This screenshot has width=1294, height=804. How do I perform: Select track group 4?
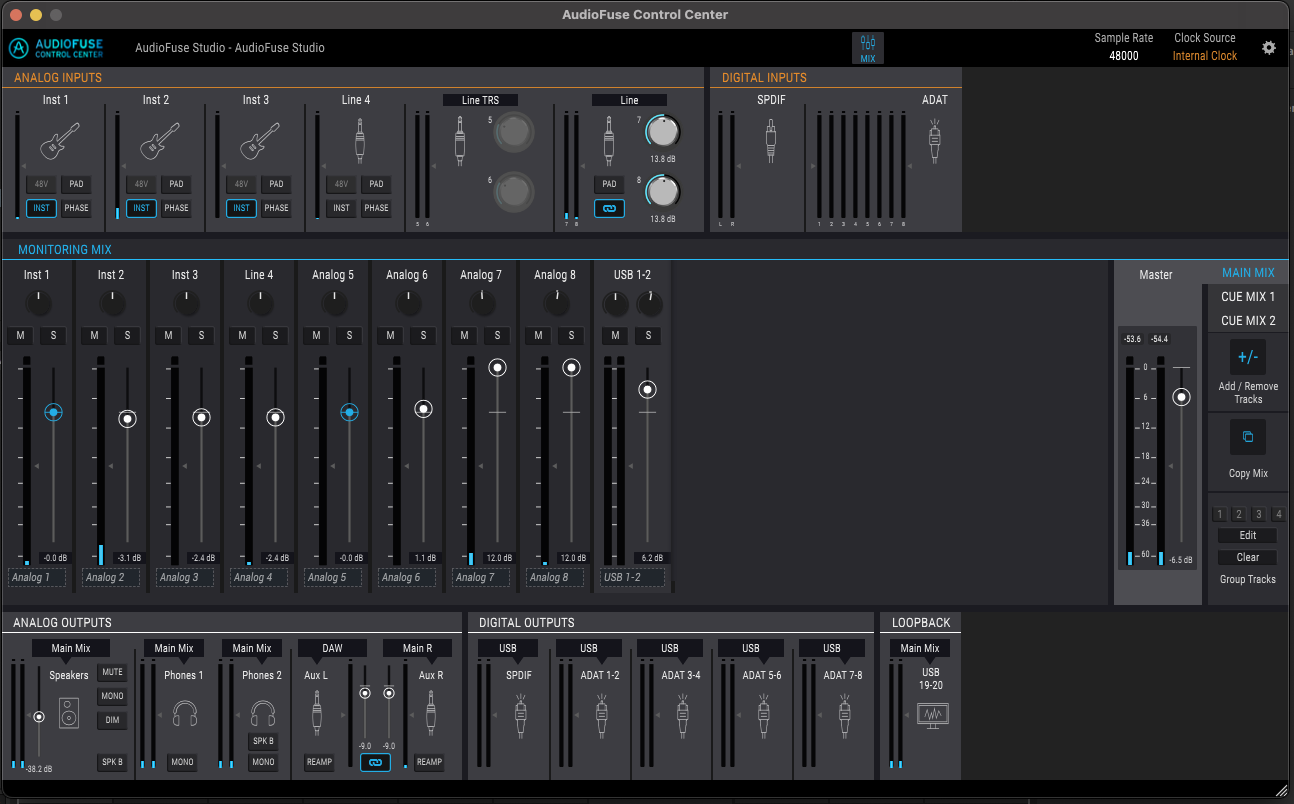coord(1278,515)
